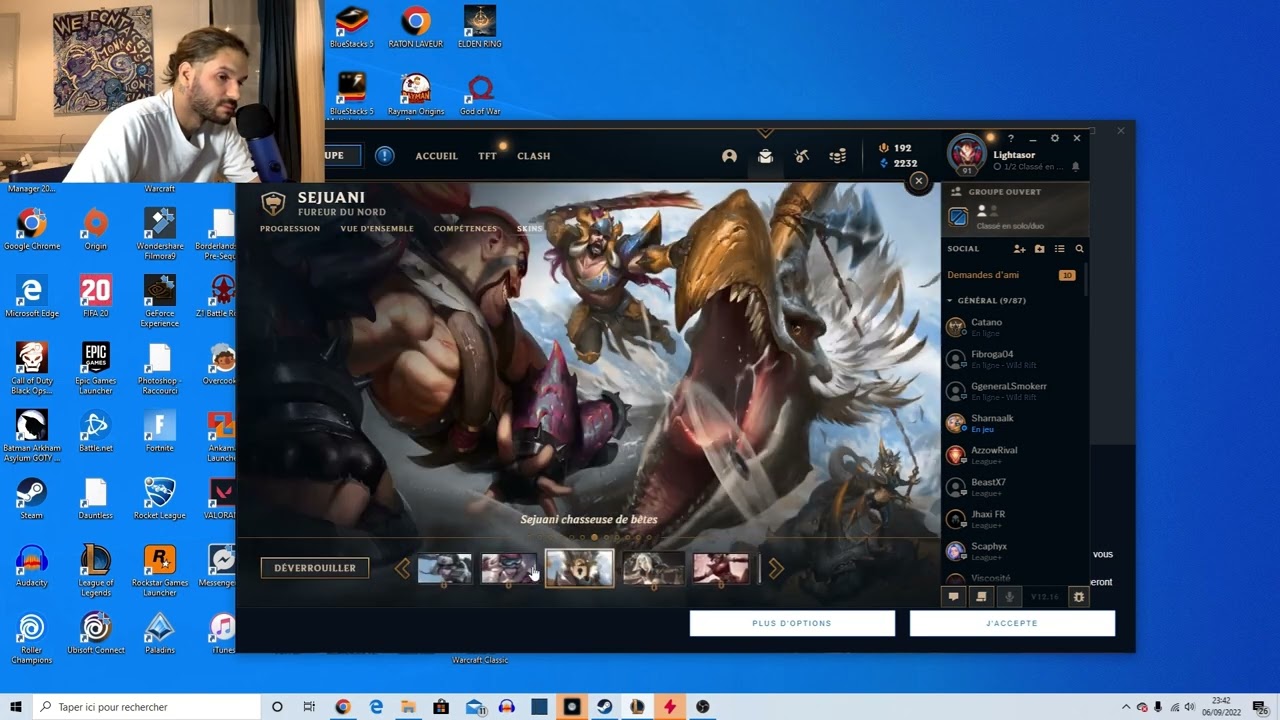
Task: Open Demandes d'ami friend requests
Action: tap(1011, 275)
